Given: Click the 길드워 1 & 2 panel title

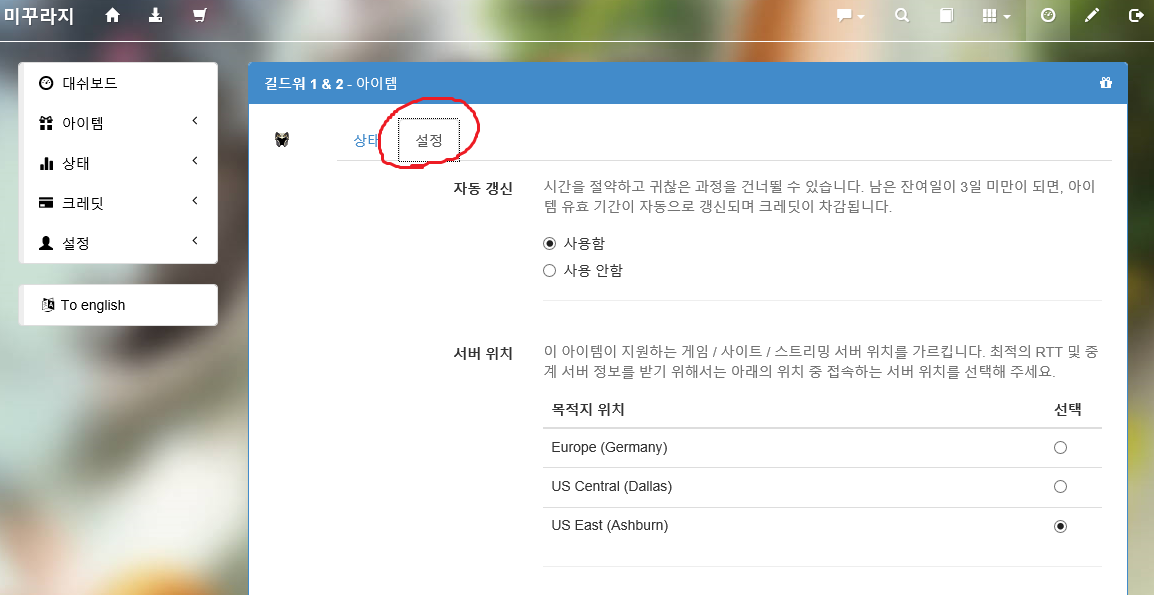Looking at the screenshot, I should click(x=330, y=83).
